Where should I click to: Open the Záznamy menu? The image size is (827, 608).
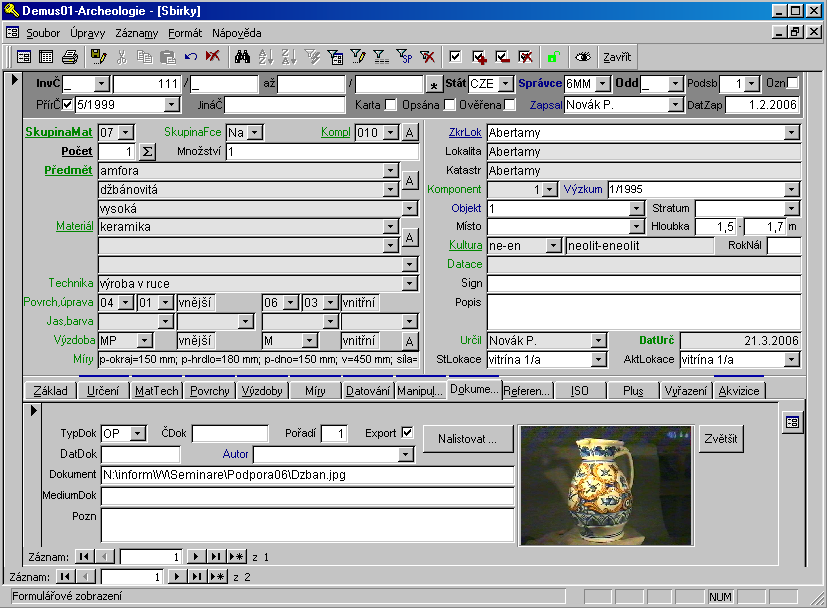[137, 33]
